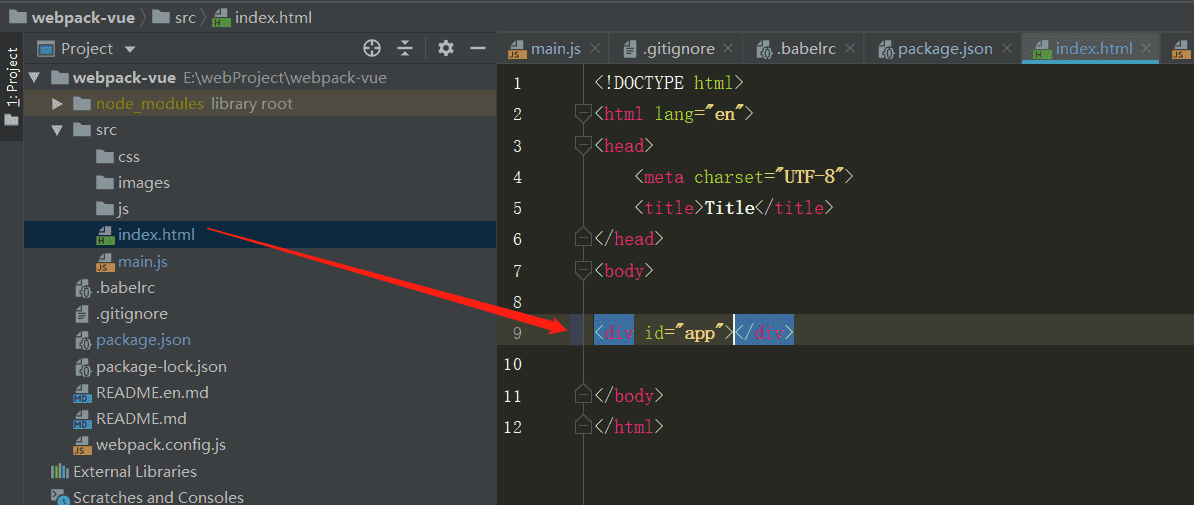Collapse all via the Project panel icon
Screen dimensions: 1194x505
coord(405,49)
